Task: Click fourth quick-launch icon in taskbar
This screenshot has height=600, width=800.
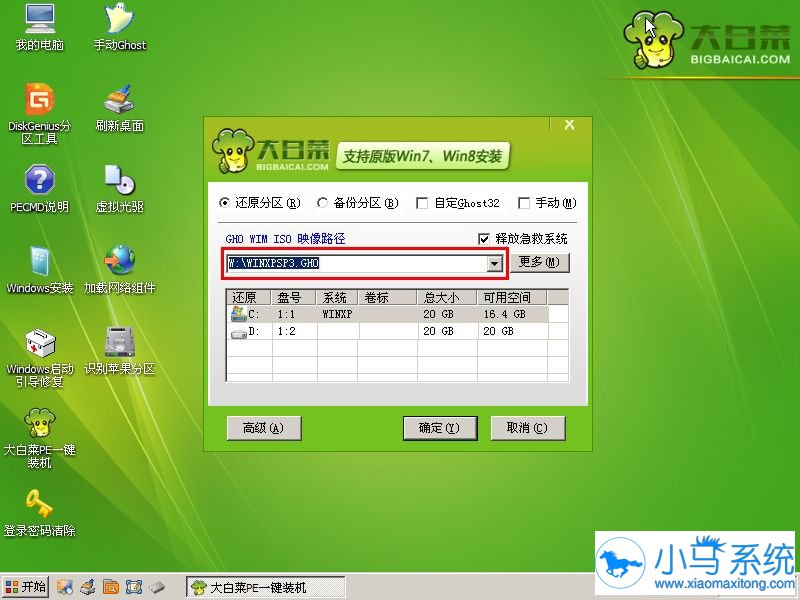Action: [134, 587]
